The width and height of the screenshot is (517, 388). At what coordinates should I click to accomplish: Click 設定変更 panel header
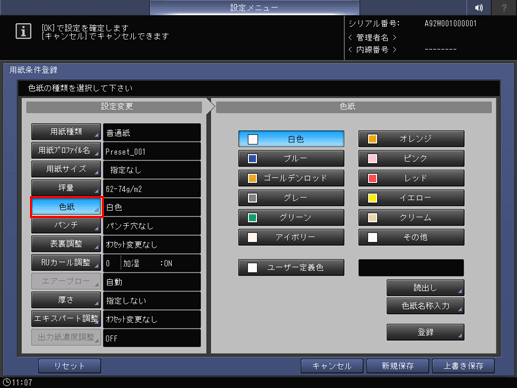coord(114,107)
